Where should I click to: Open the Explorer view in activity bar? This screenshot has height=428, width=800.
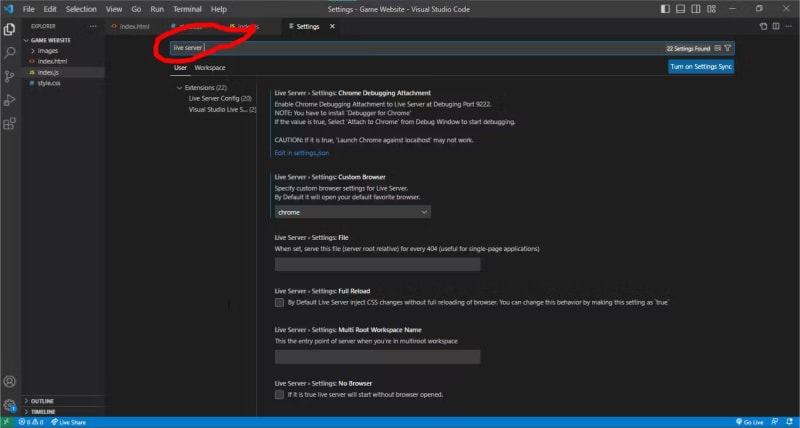(9, 29)
